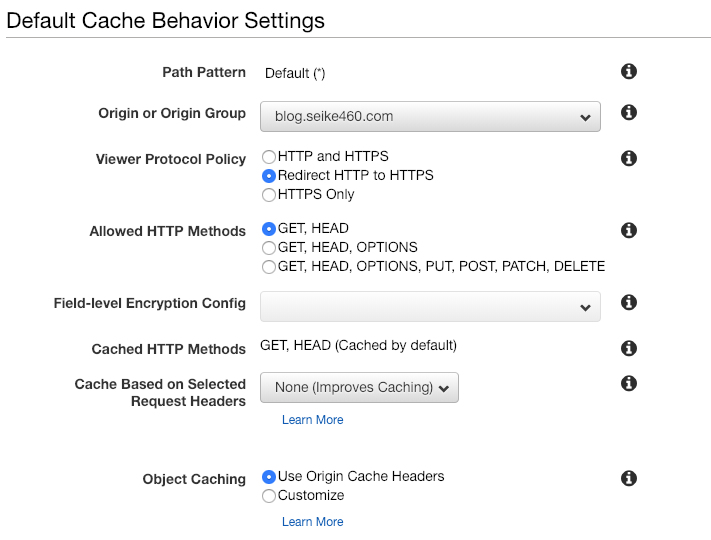Click Learn More under request headers
This screenshot has width=711, height=540.
point(312,420)
